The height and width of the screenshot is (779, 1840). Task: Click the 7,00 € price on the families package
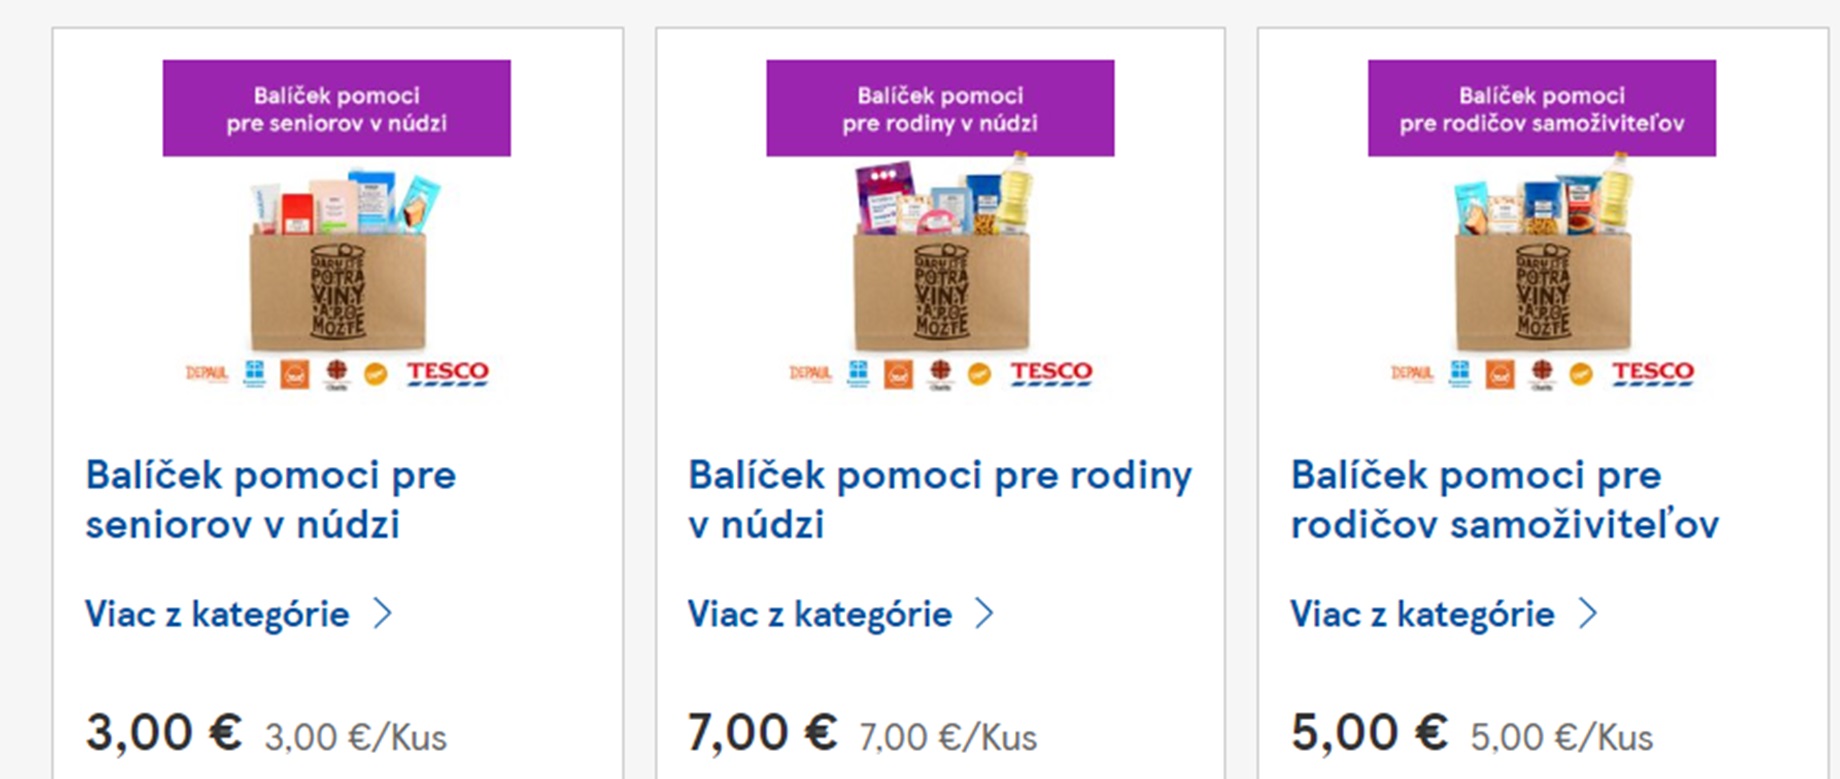762,733
